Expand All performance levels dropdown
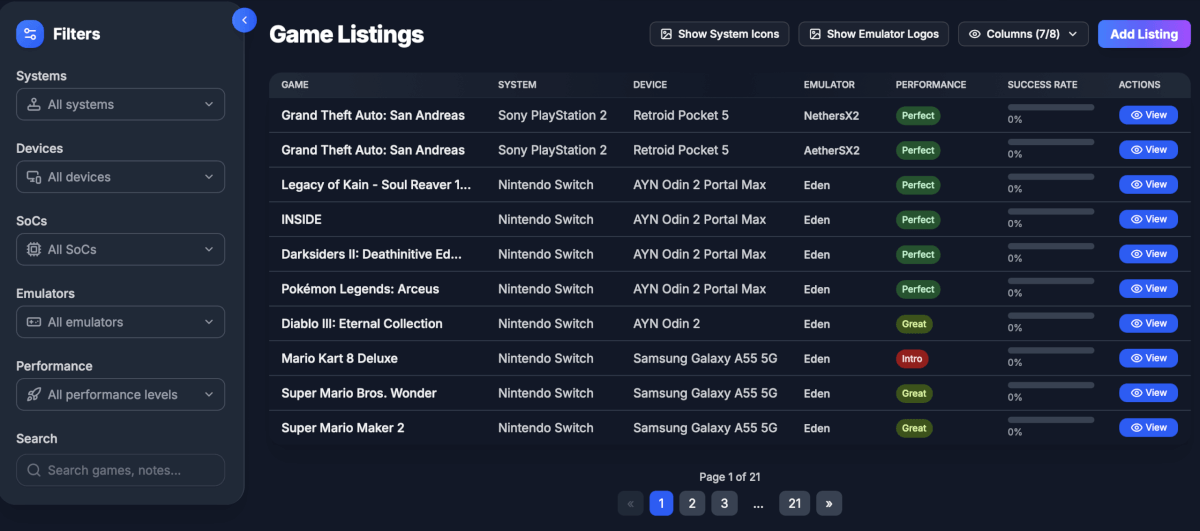 pos(120,395)
